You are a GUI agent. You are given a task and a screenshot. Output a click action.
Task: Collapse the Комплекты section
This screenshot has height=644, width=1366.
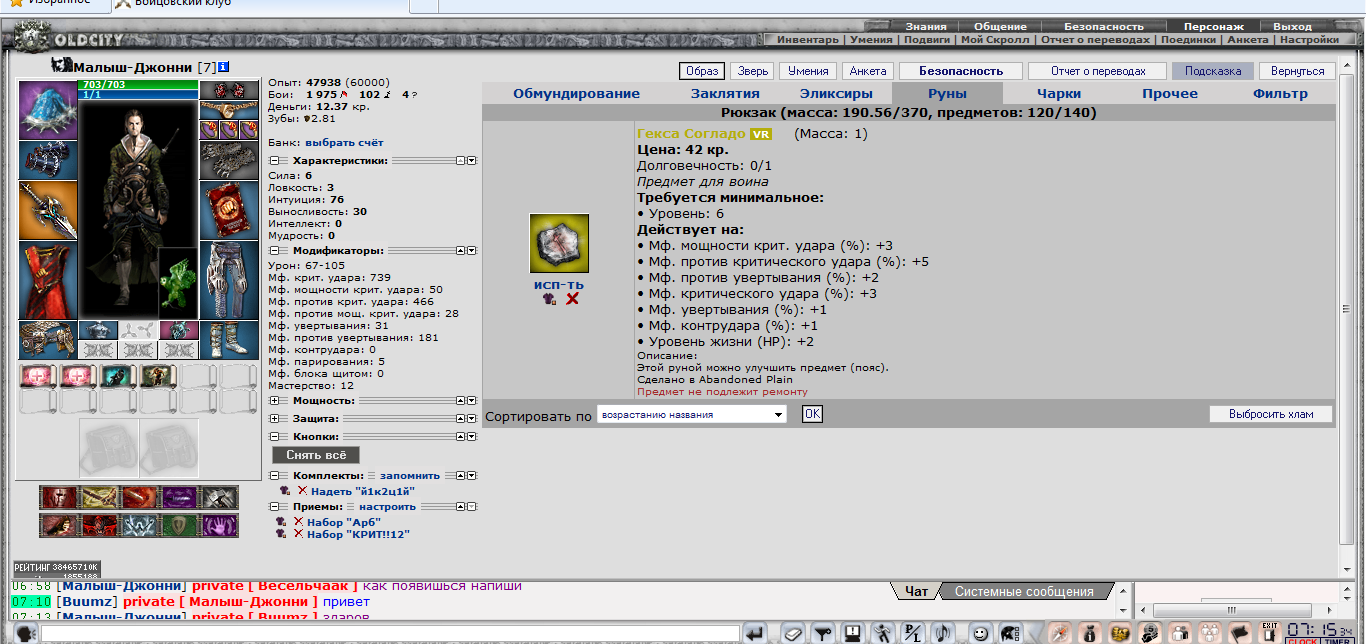275,476
